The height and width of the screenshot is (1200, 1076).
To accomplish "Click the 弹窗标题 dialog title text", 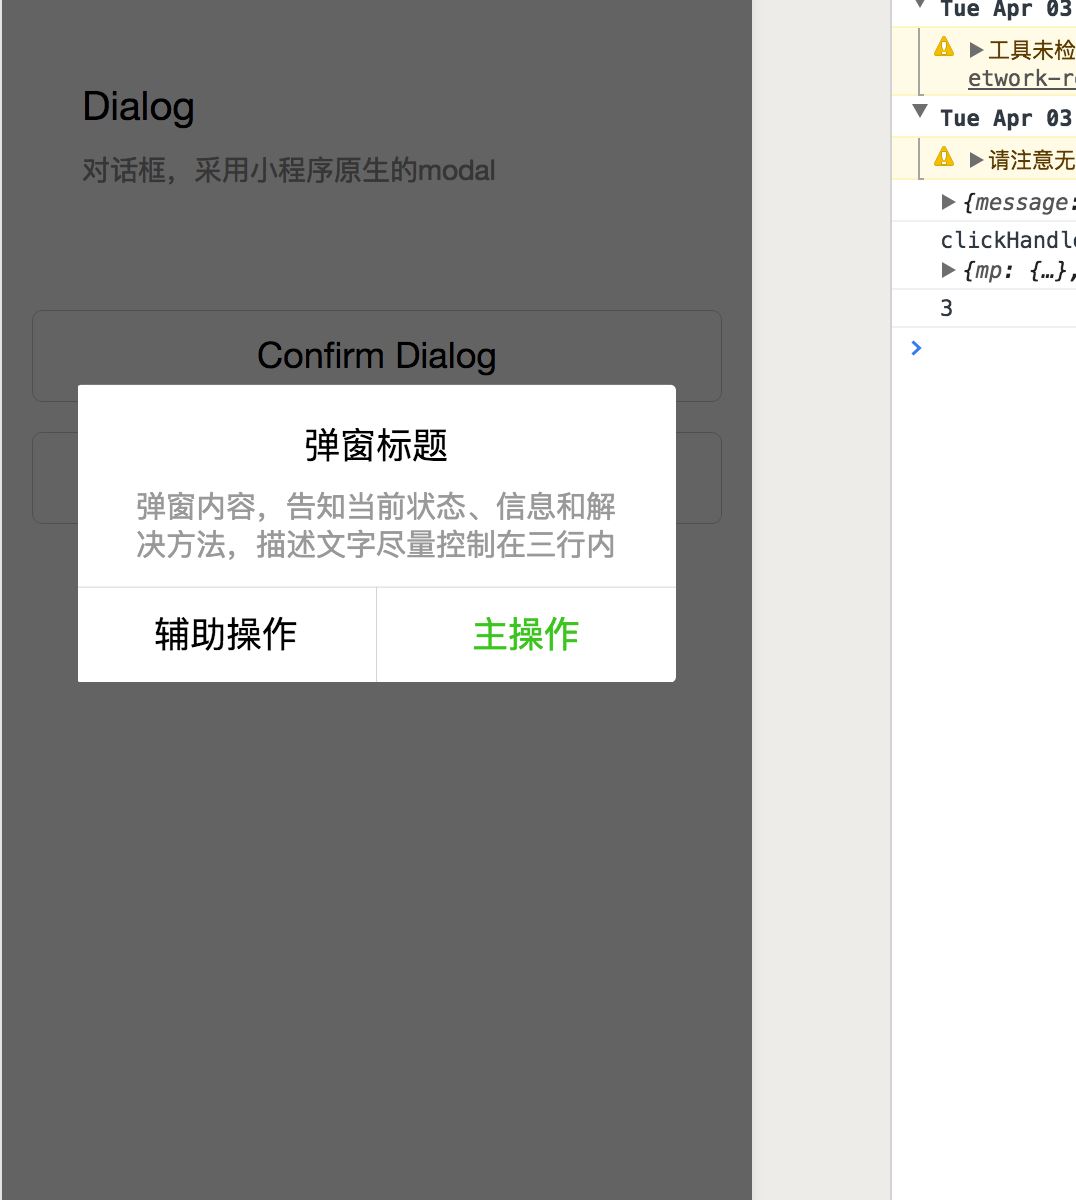I will click(376, 446).
